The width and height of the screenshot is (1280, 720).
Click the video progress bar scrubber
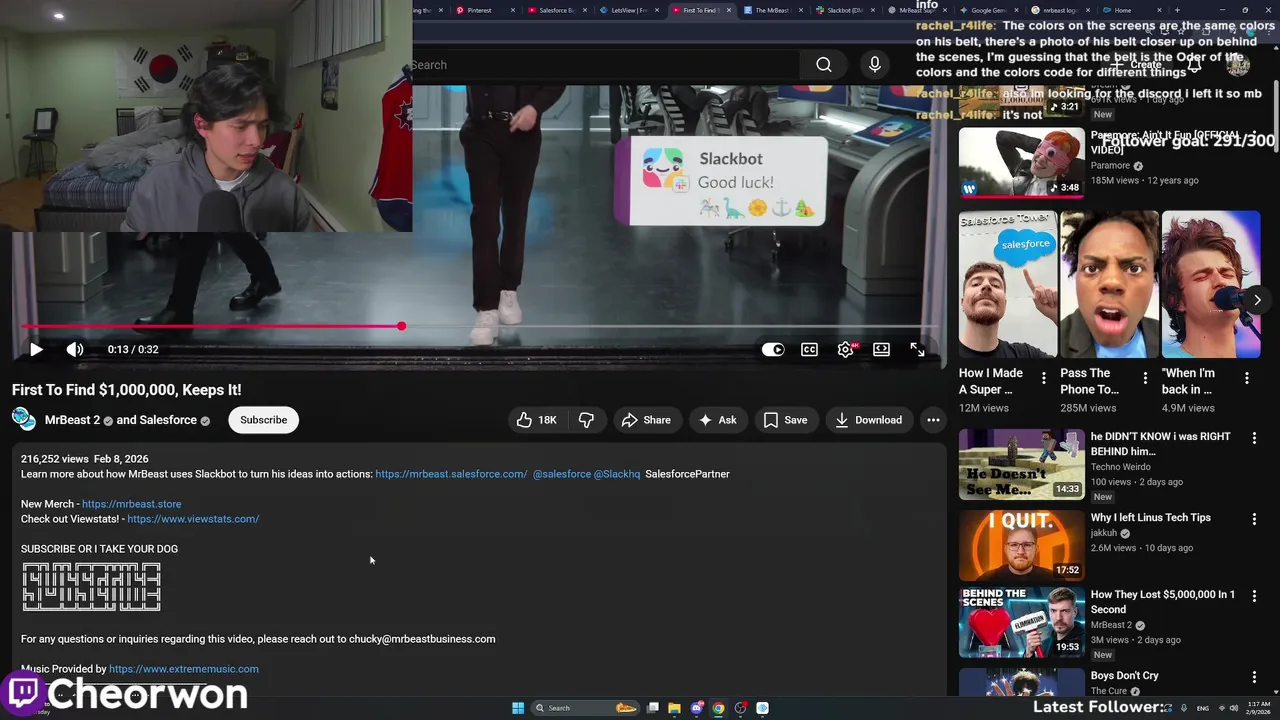401,326
